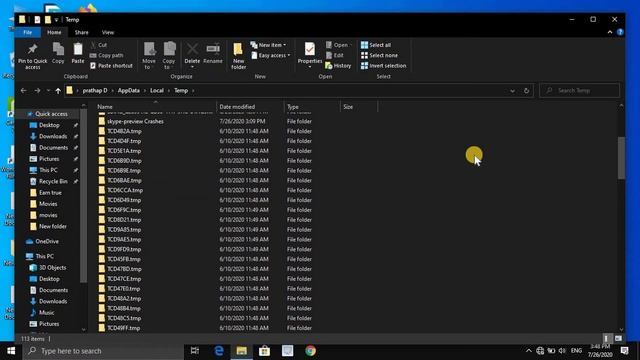This screenshot has height=360, width=640.
Task: Switch to the View ribbon tab
Action: tap(108, 32)
